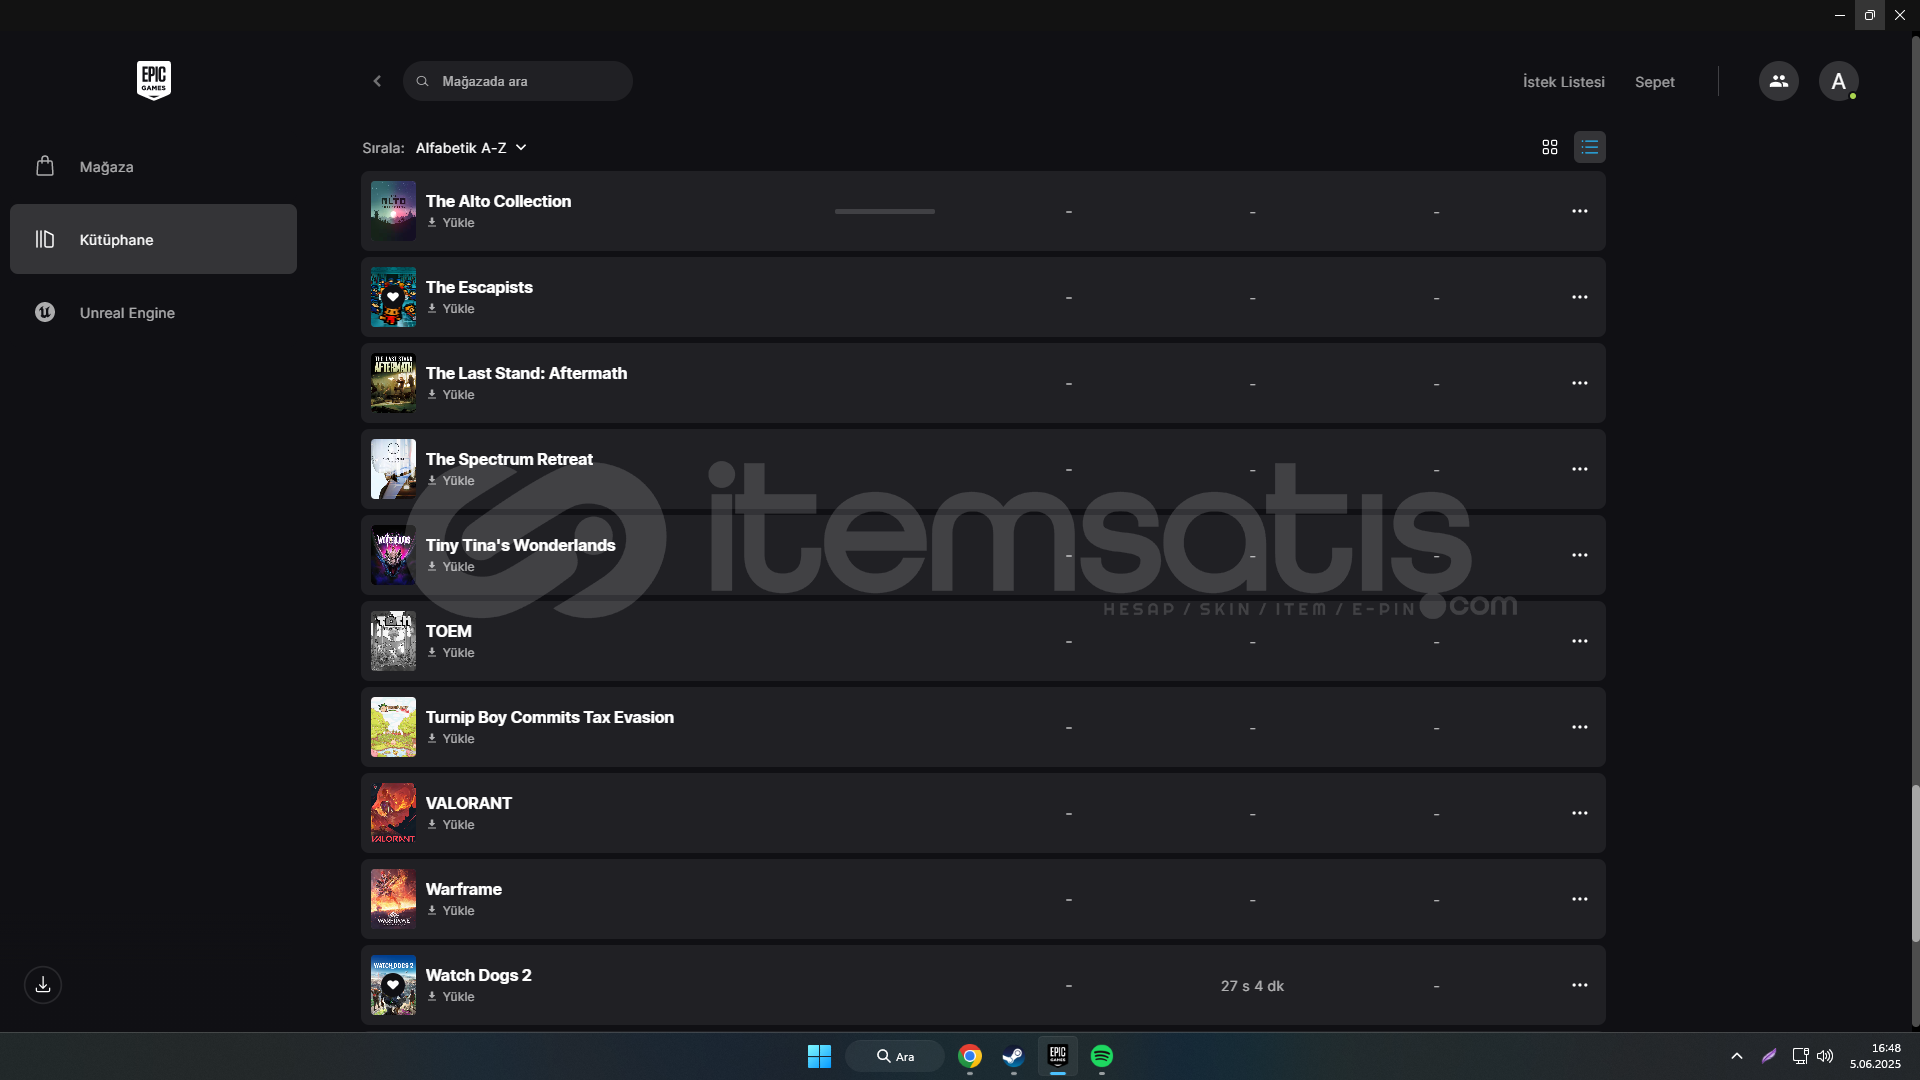Install Tiny Tina's Wonderlands via Yükle
This screenshot has height=1080, width=1920.
click(x=451, y=567)
